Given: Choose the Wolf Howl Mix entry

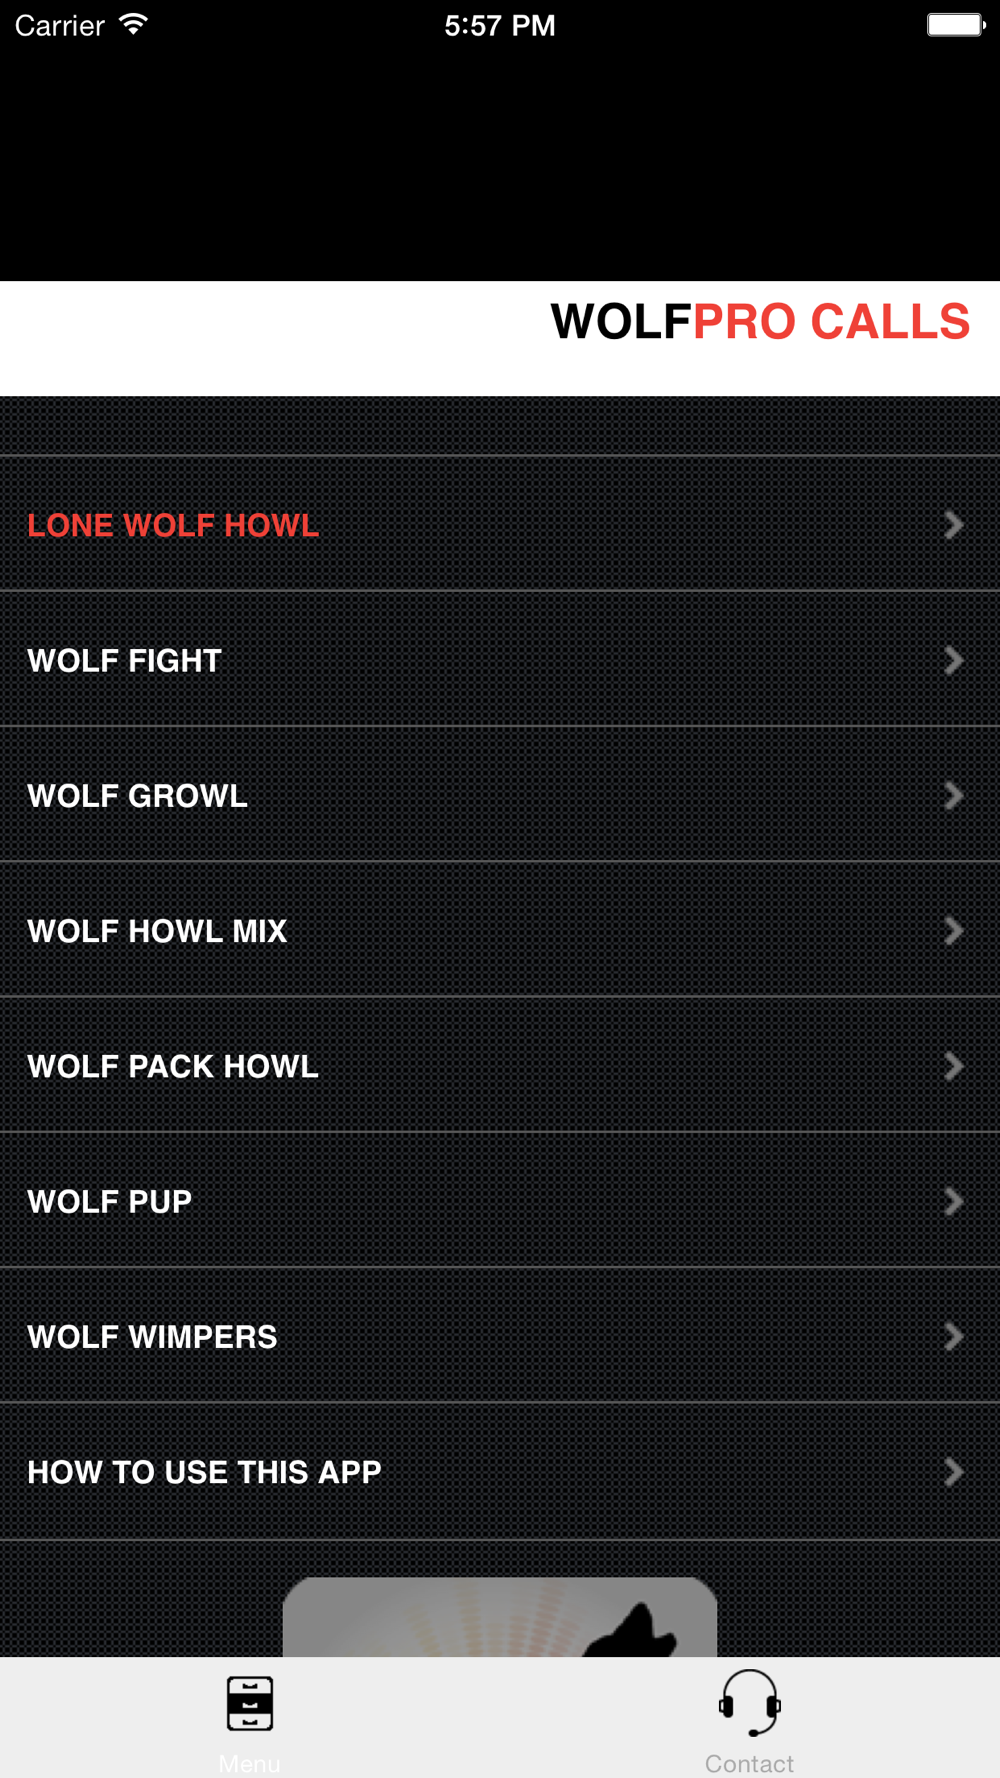Looking at the screenshot, I should (500, 930).
